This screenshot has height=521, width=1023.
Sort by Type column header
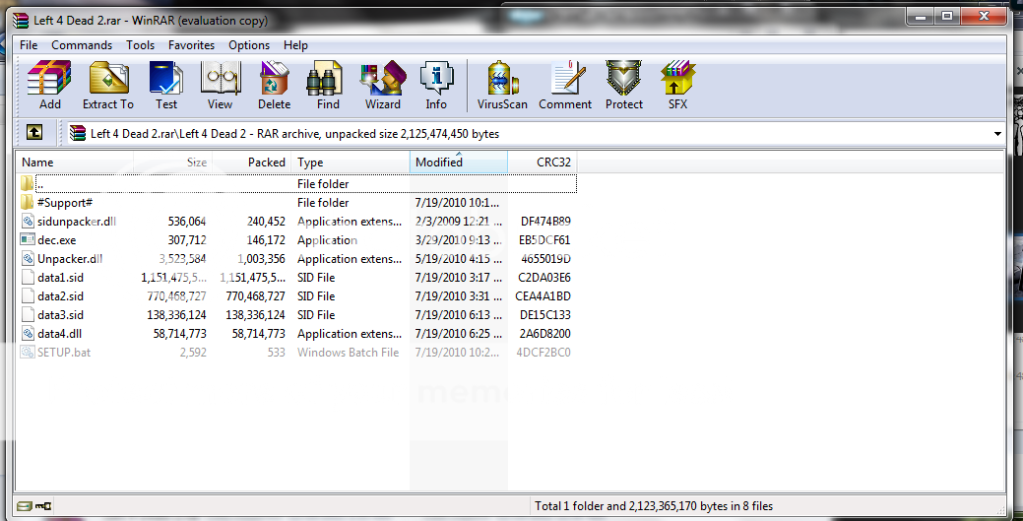click(x=350, y=162)
